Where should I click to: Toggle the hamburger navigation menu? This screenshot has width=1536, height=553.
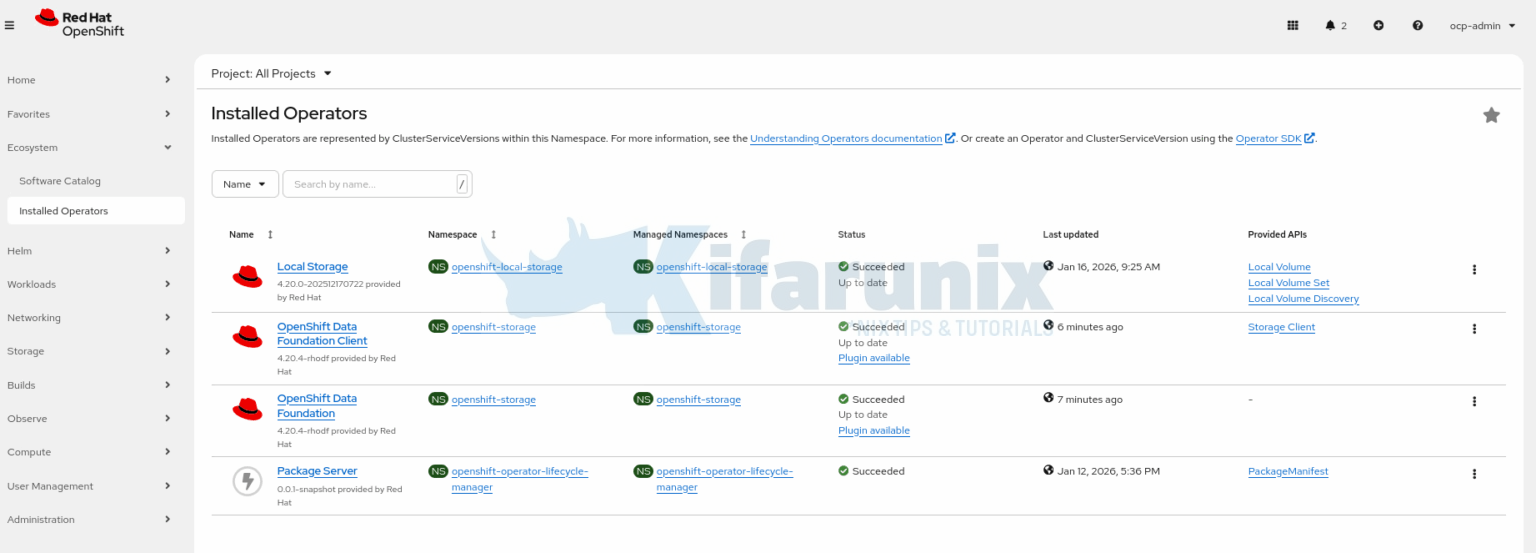(x=10, y=25)
